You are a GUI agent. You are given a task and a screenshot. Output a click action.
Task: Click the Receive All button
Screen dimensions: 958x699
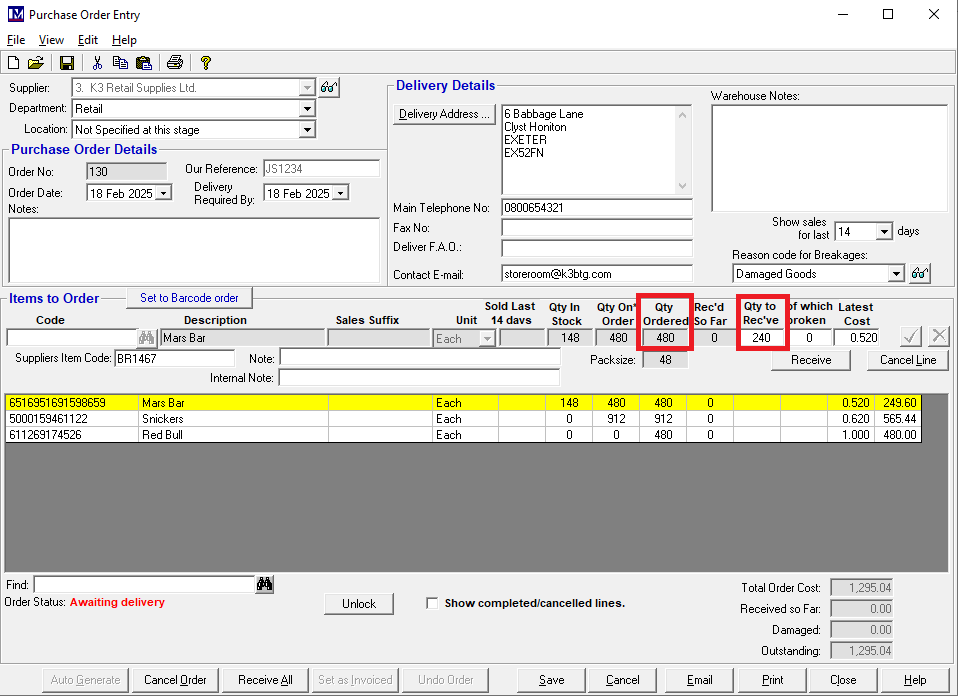click(265, 680)
